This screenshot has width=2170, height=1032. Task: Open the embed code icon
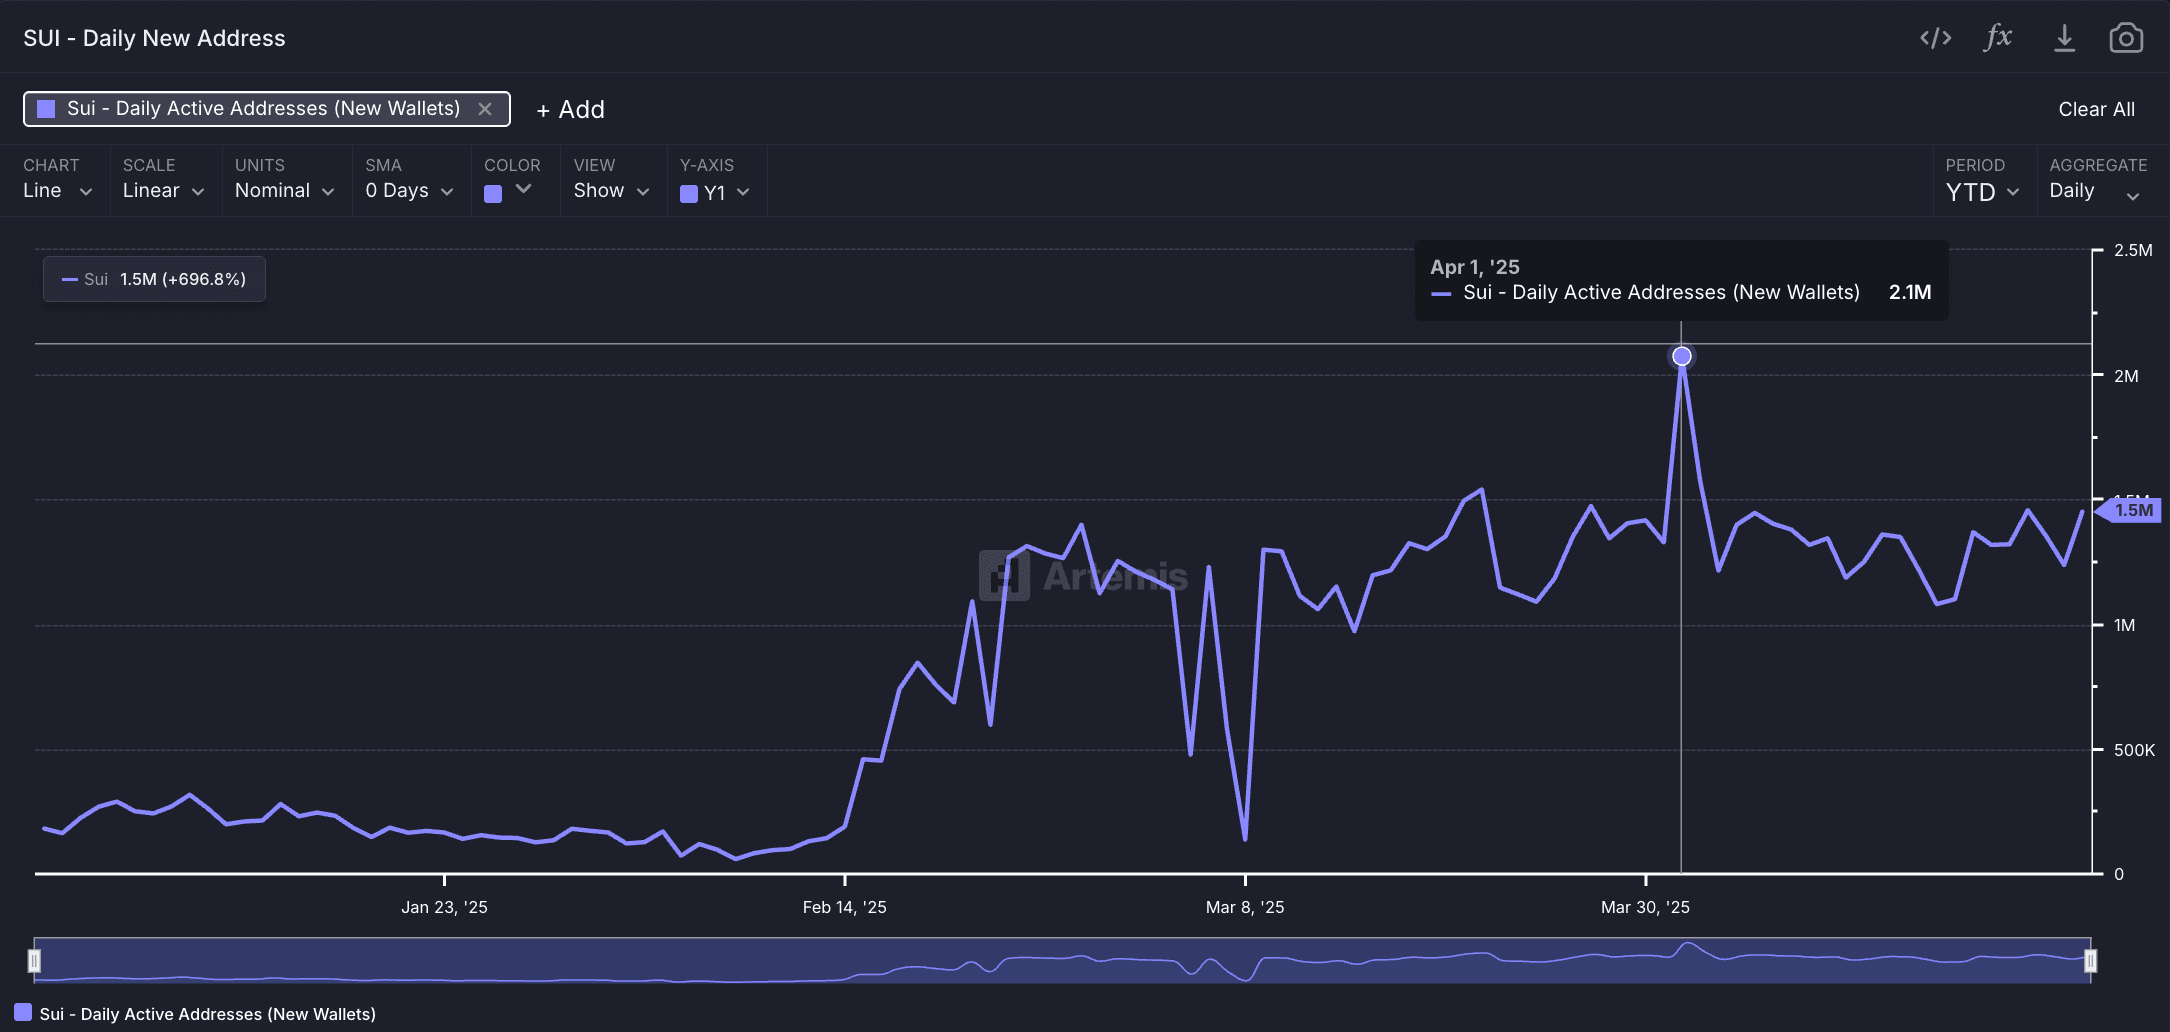click(x=1935, y=38)
